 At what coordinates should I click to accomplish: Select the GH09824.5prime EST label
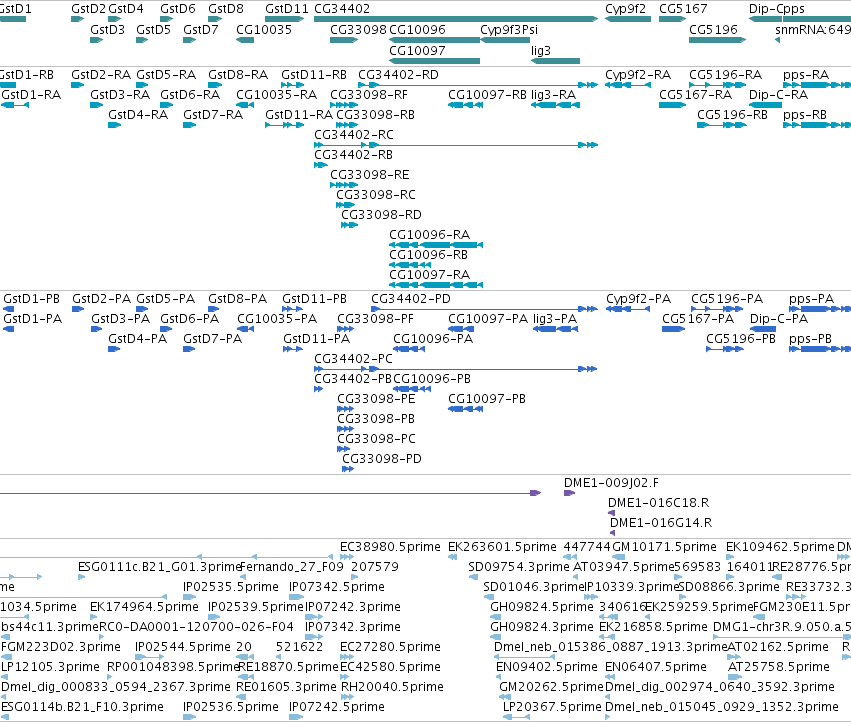coord(542,607)
